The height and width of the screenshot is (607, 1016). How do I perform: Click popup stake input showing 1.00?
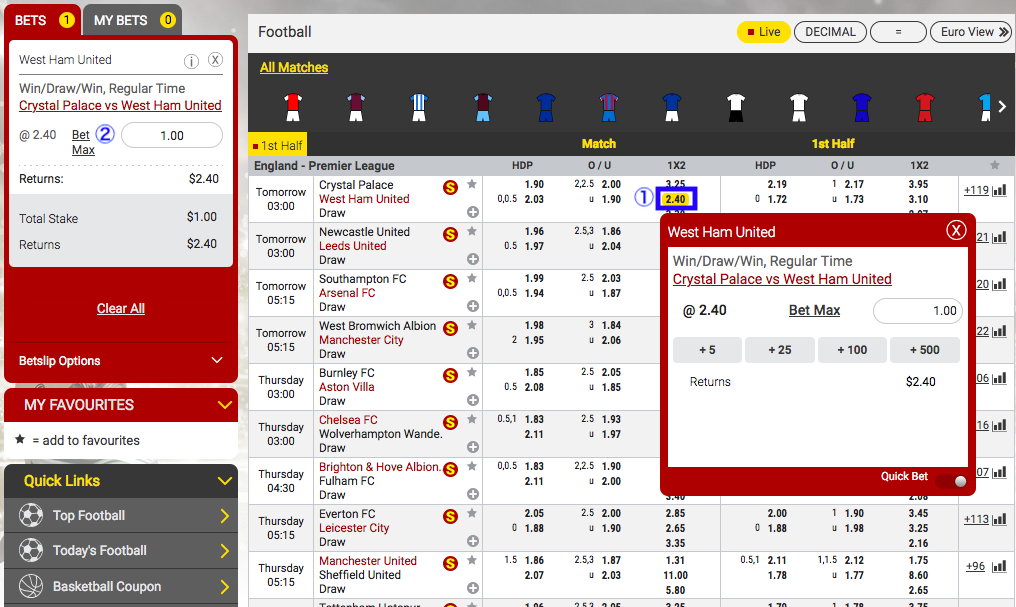tap(918, 311)
